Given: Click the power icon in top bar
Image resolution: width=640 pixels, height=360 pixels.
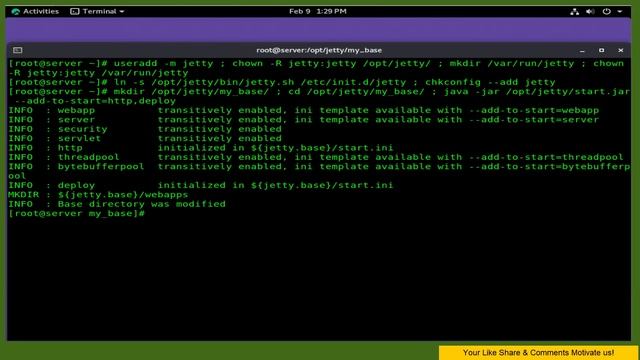Looking at the screenshot, I should [607, 11].
